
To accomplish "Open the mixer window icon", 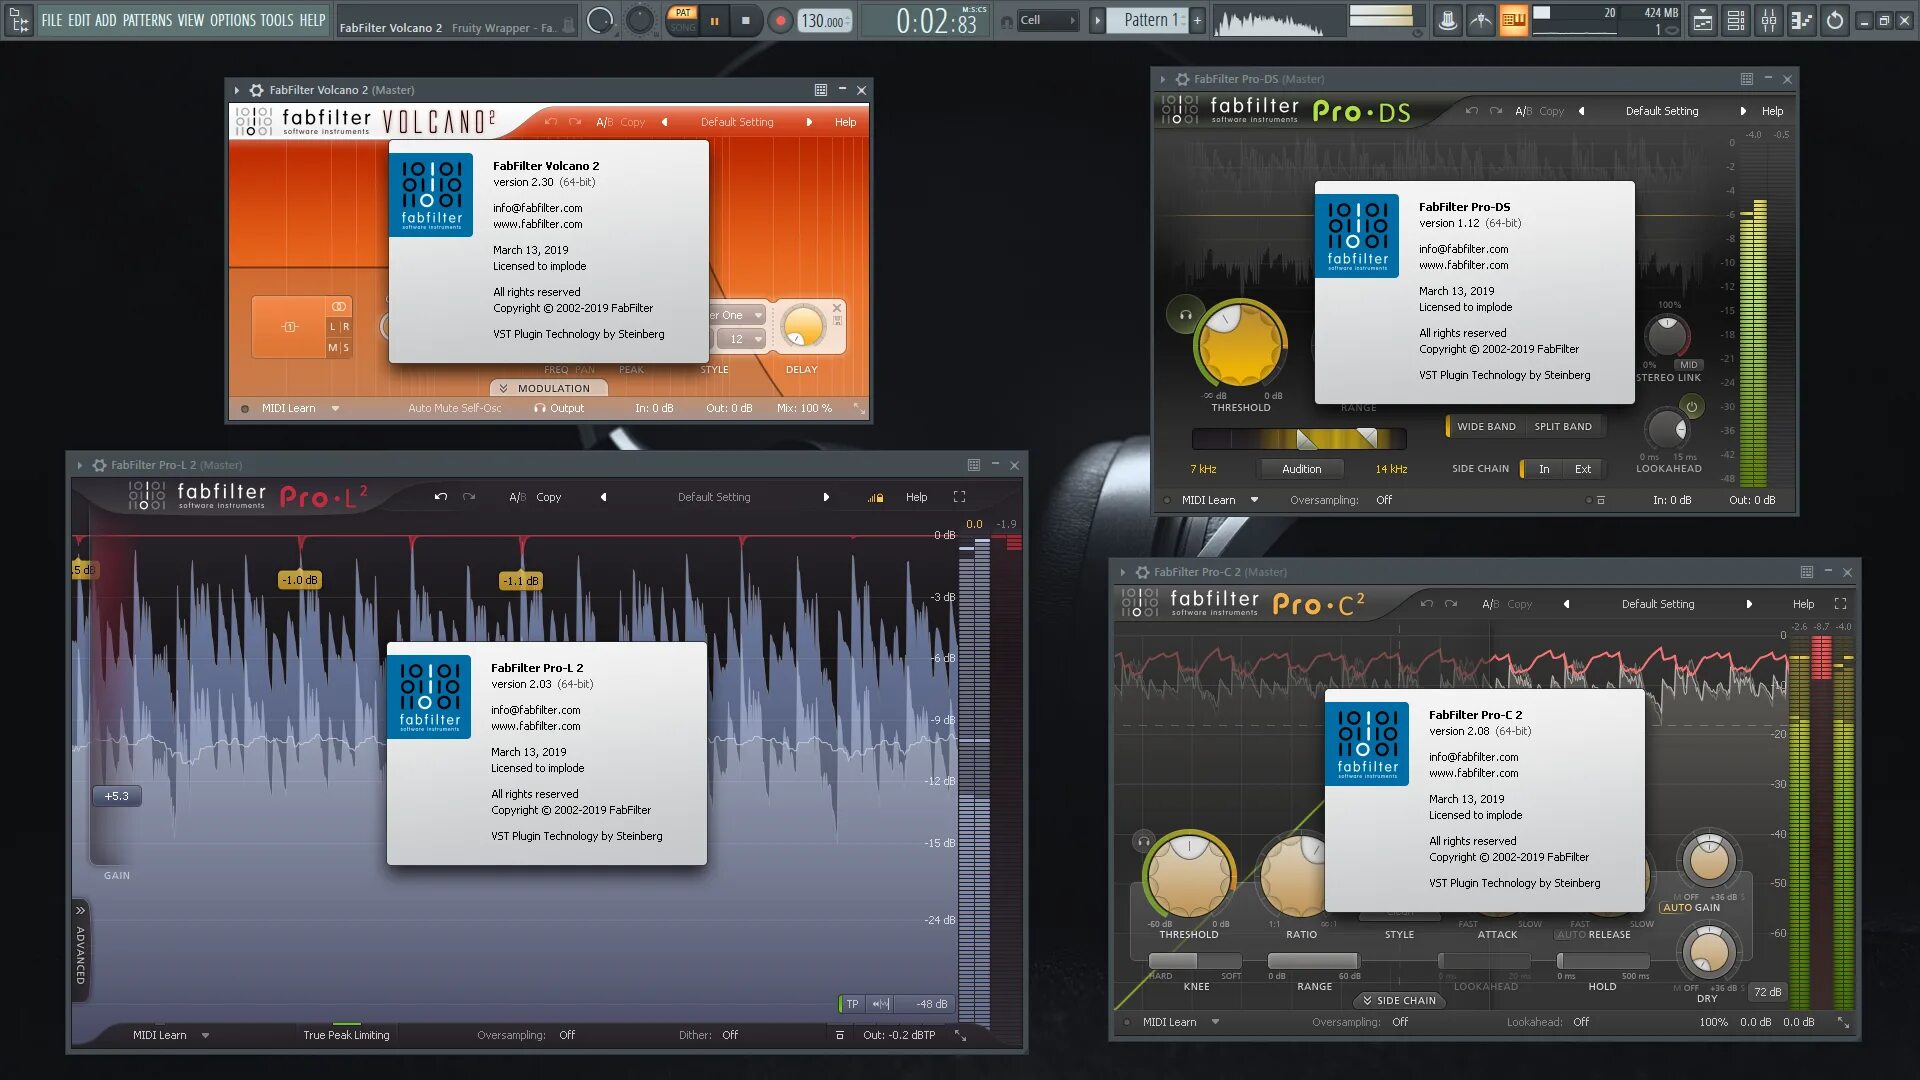I will (x=1768, y=20).
